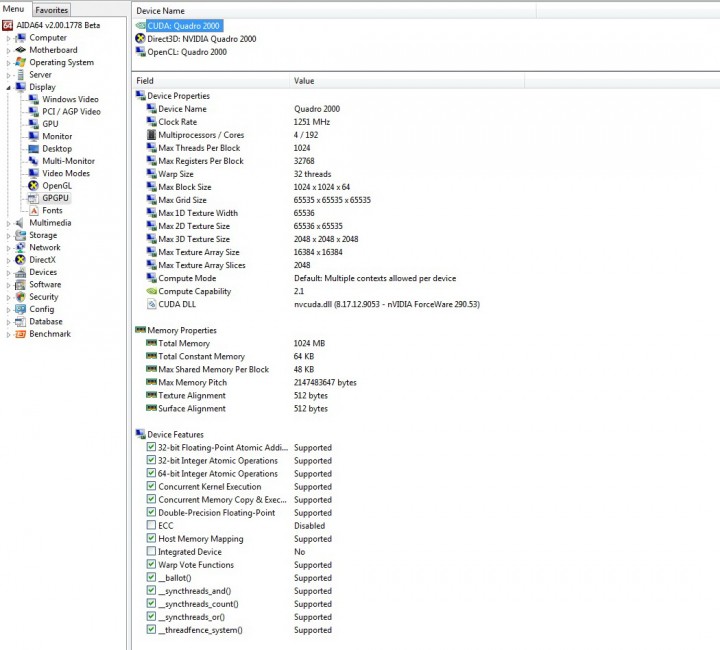Click the Field column header
This screenshot has height=650, width=720.
pyautogui.click(x=211, y=81)
